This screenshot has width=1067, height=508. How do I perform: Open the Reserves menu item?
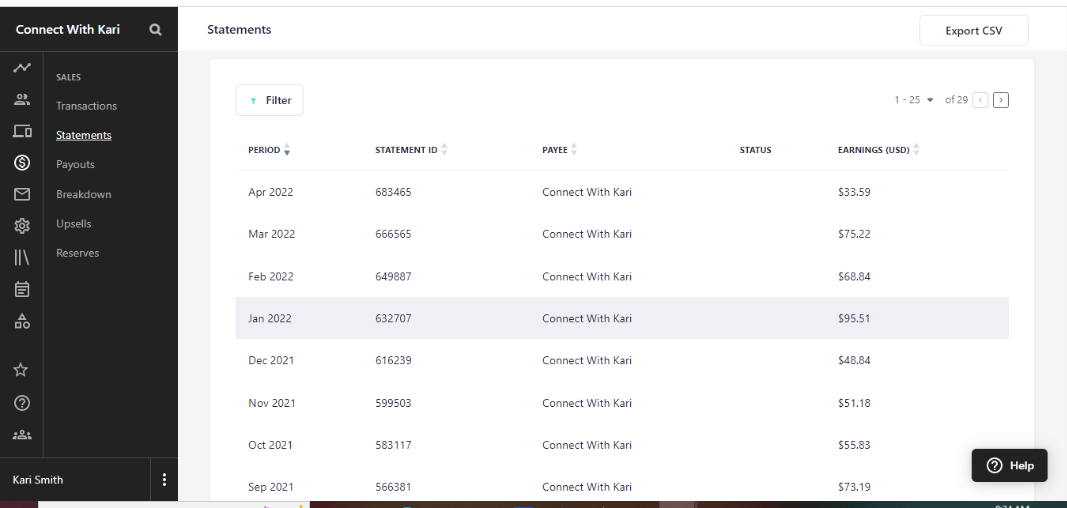click(78, 253)
